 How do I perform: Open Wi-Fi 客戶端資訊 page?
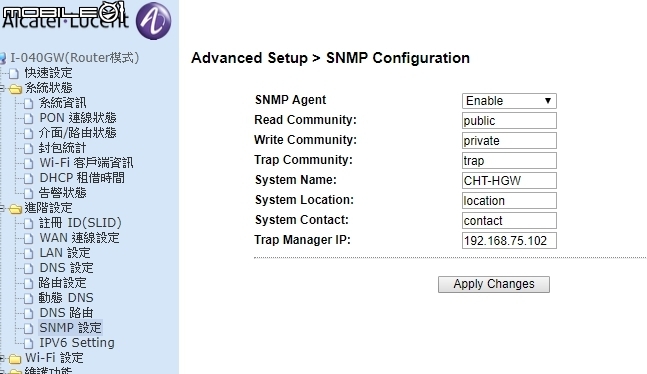pos(86,163)
